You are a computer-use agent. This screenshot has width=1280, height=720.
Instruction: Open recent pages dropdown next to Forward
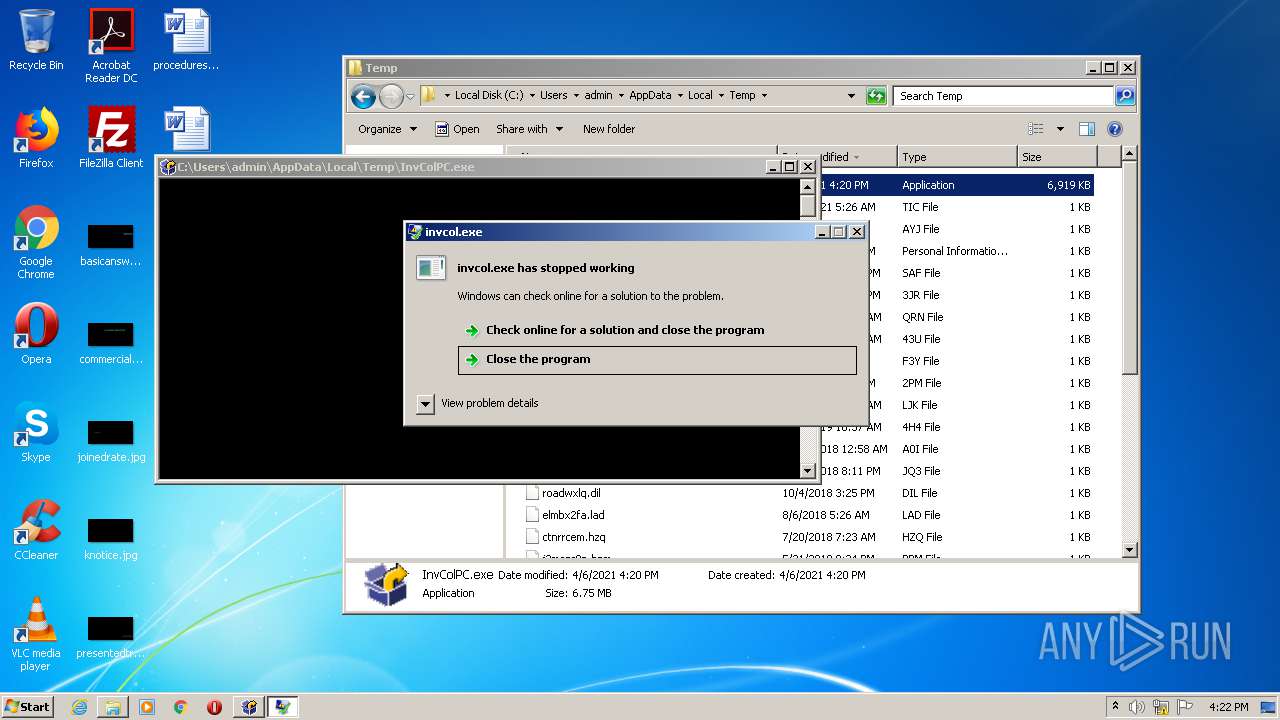tap(410, 97)
